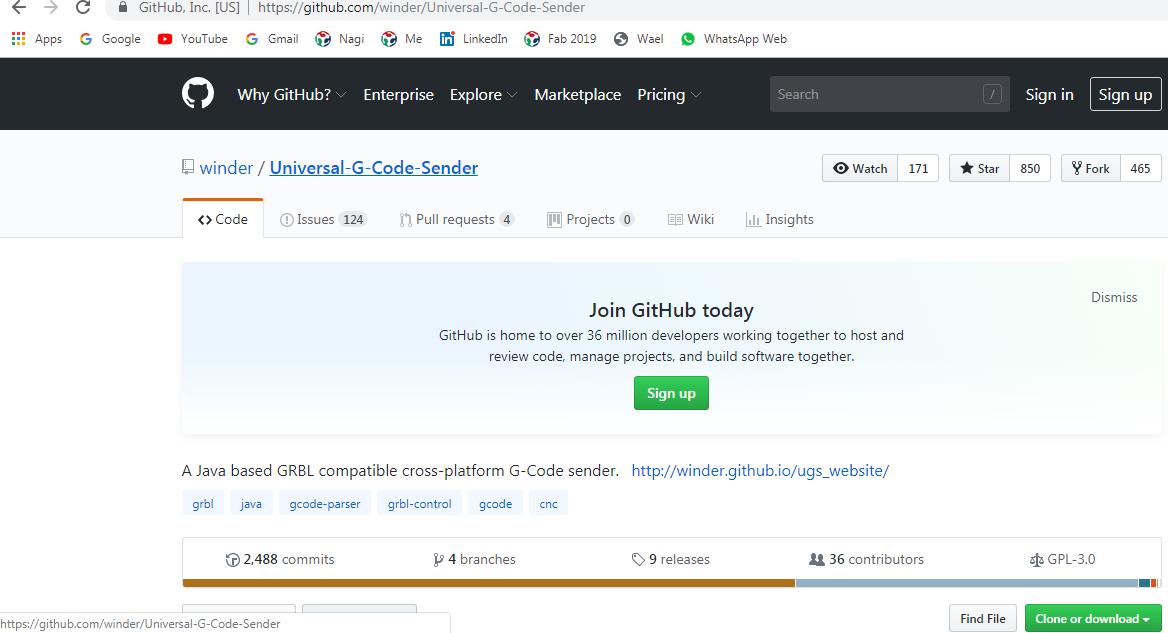The image size is (1168, 633).
Task: Click the gcode topic tag
Action: tap(495, 503)
